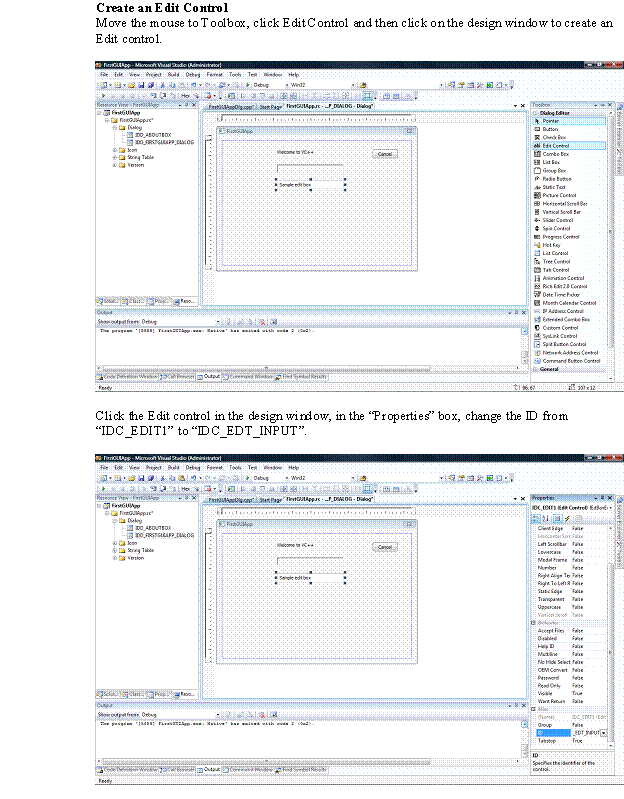This screenshot has height=799, width=624.
Task: Switch to FirstGUIAppDlg.cpp tab in Properties screenshot
Action: click(x=231, y=499)
